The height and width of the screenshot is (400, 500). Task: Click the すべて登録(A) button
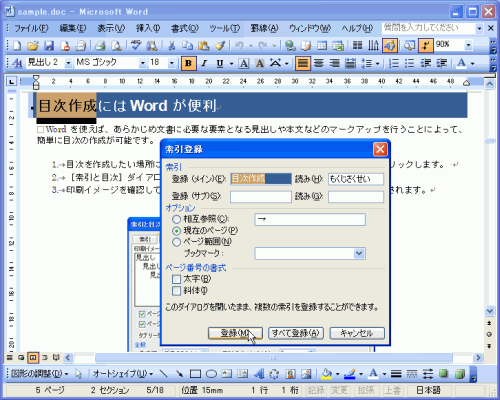point(296,333)
